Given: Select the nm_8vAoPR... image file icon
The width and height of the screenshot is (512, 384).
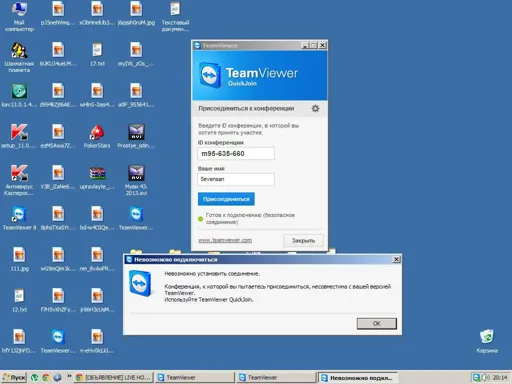Looking at the screenshot, I should point(97,259).
